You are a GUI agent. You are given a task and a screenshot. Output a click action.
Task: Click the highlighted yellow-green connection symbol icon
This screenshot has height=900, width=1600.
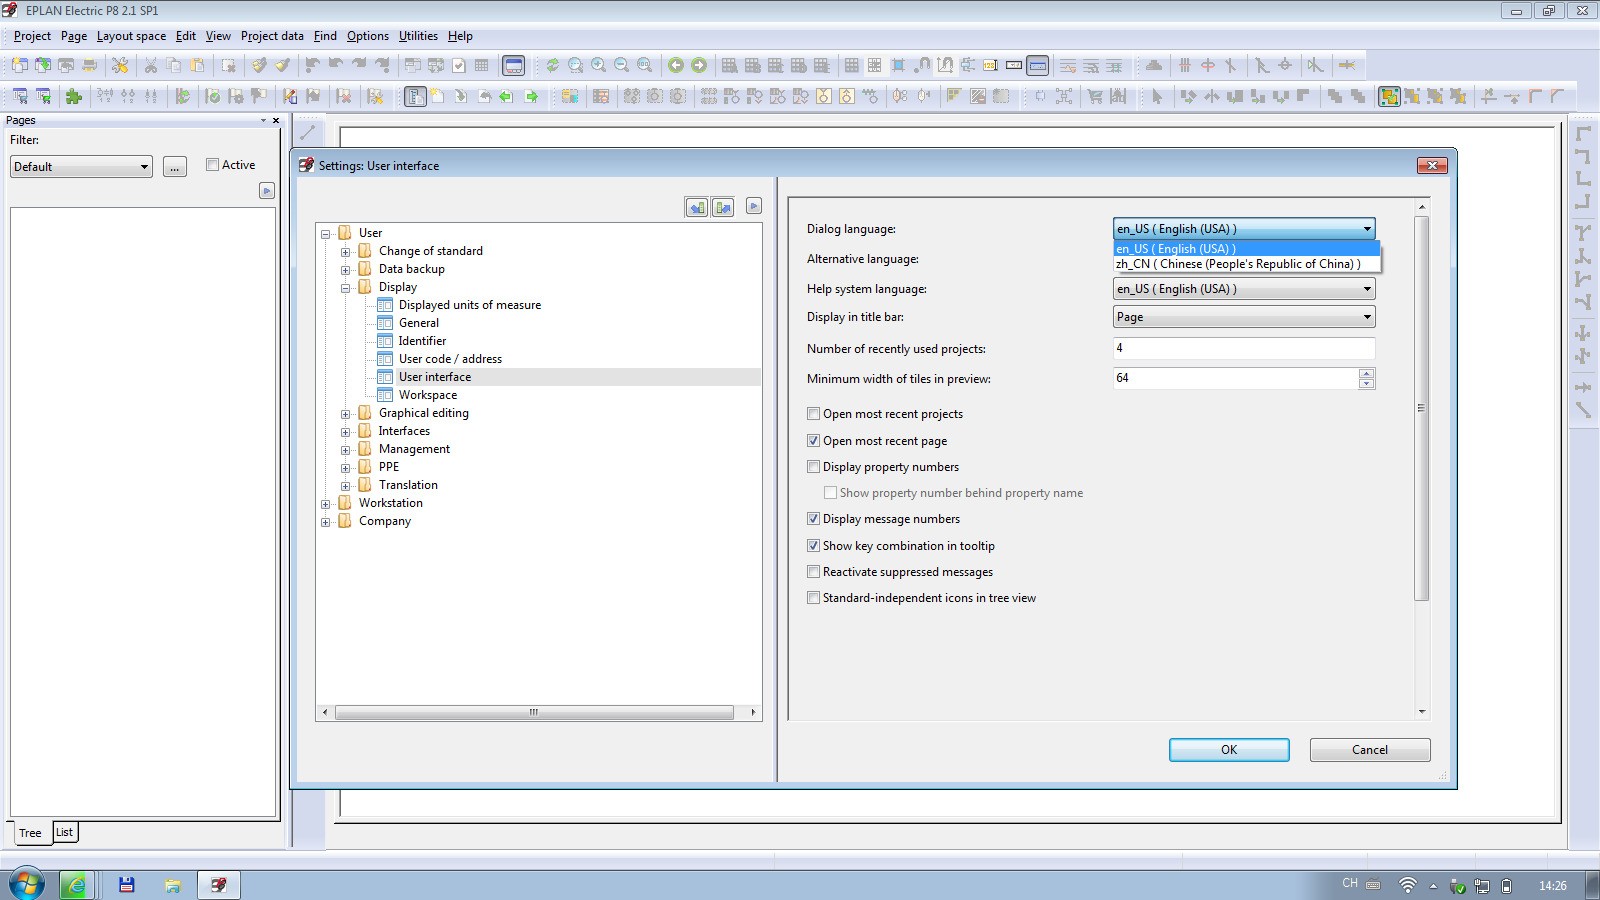pyautogui.click(x=1389, y=97)
